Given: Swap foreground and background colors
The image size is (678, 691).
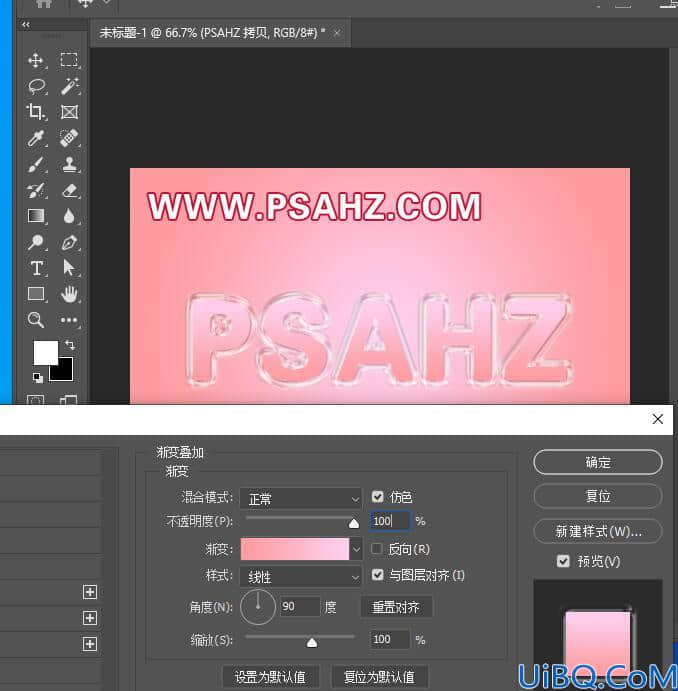Looking at the screenshot, I should 70,344.
